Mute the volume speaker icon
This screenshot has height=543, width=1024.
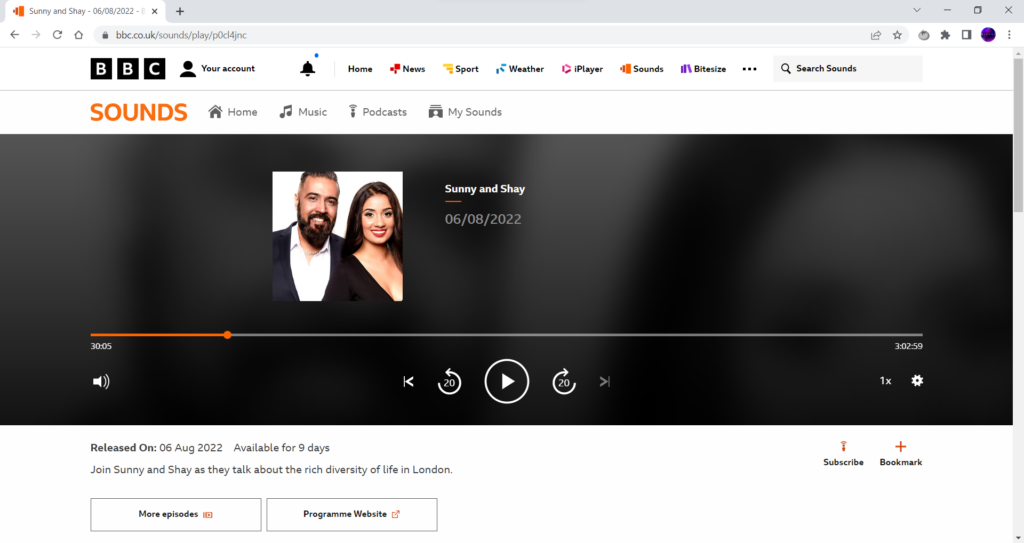click(101, 382)
